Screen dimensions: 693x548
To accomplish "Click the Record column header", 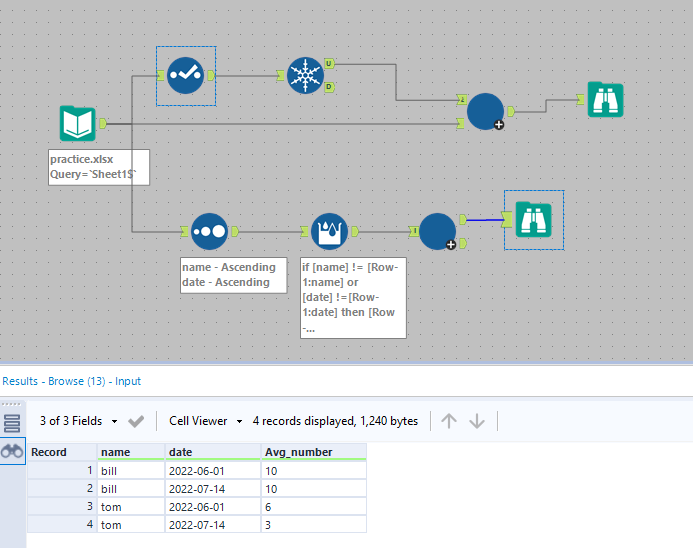I will coord(62,452).
